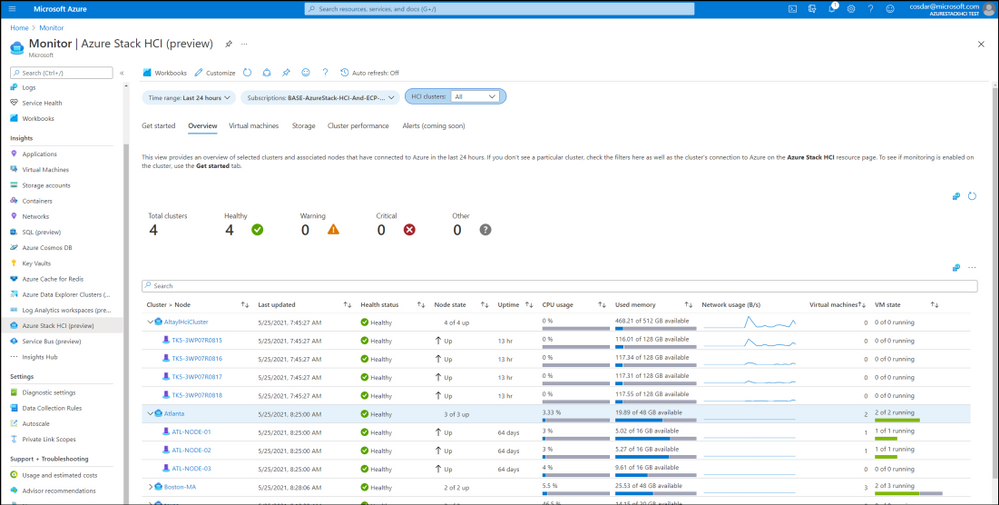
Task: Open the notifications bell
Action: click(832, 8)
